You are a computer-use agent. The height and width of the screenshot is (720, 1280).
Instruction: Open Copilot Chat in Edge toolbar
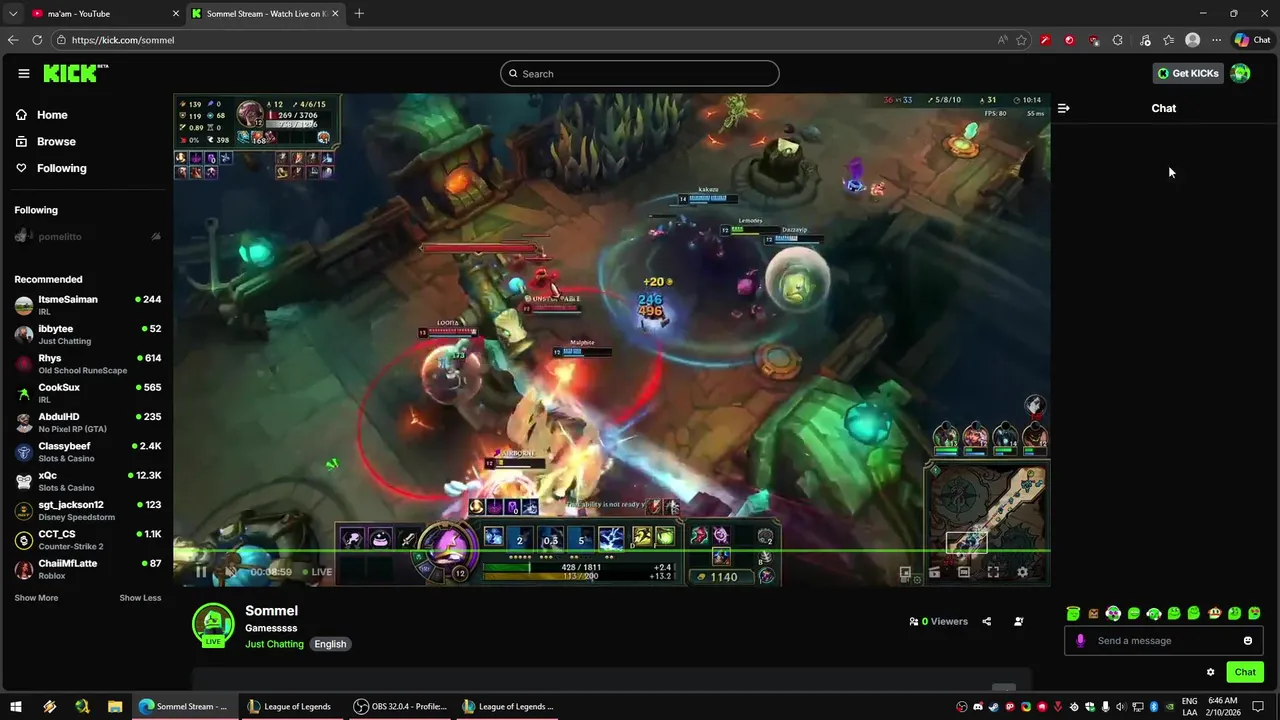point(1252,40)
